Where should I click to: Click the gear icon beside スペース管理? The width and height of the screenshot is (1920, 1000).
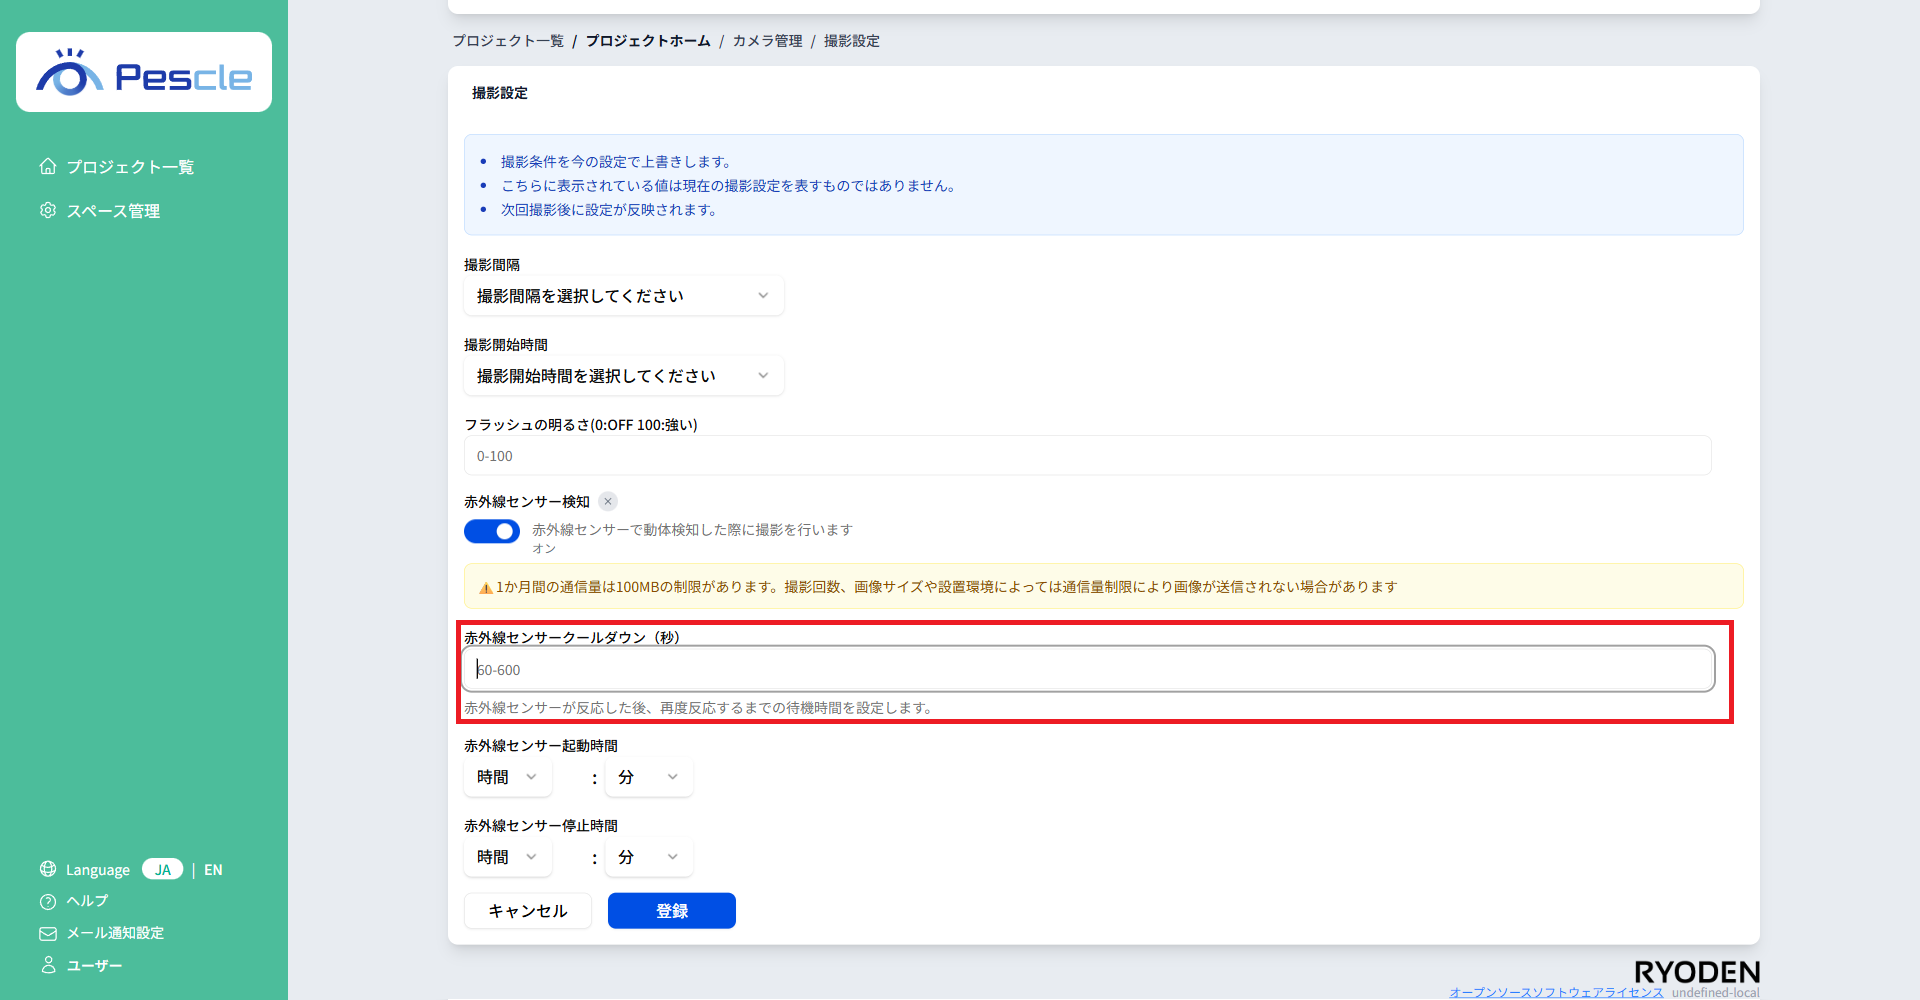click(48, 210)
